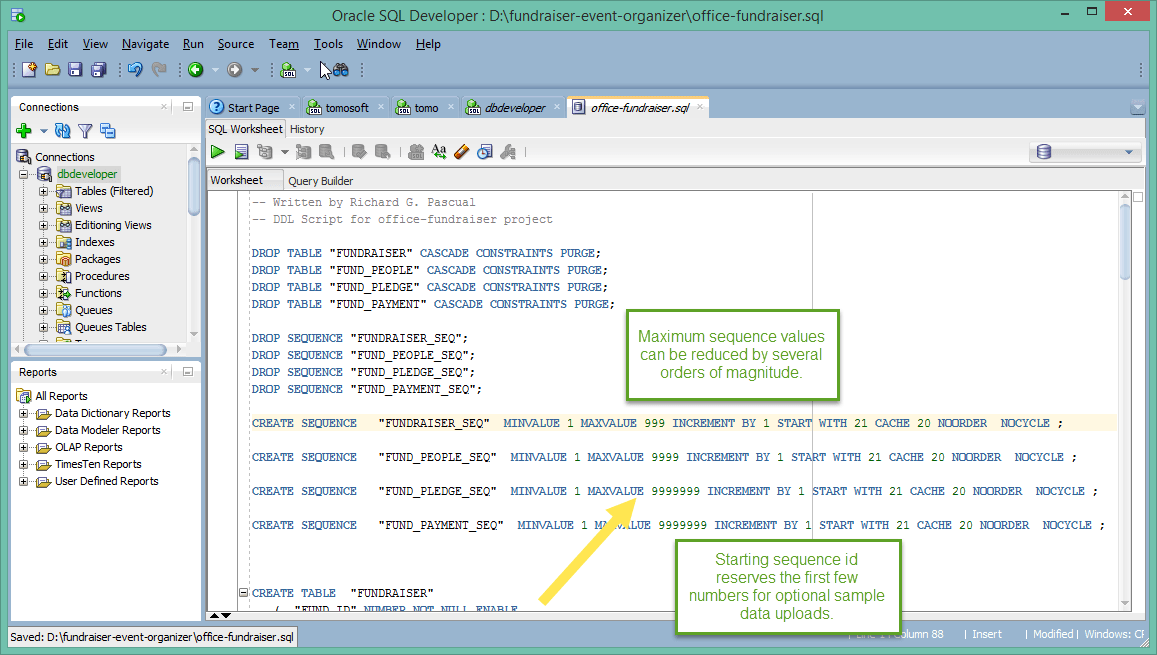Open the dropdown next to the Forward arrow
The image size is (1157, 655).
pyautogui.click(x=255, y=70)
